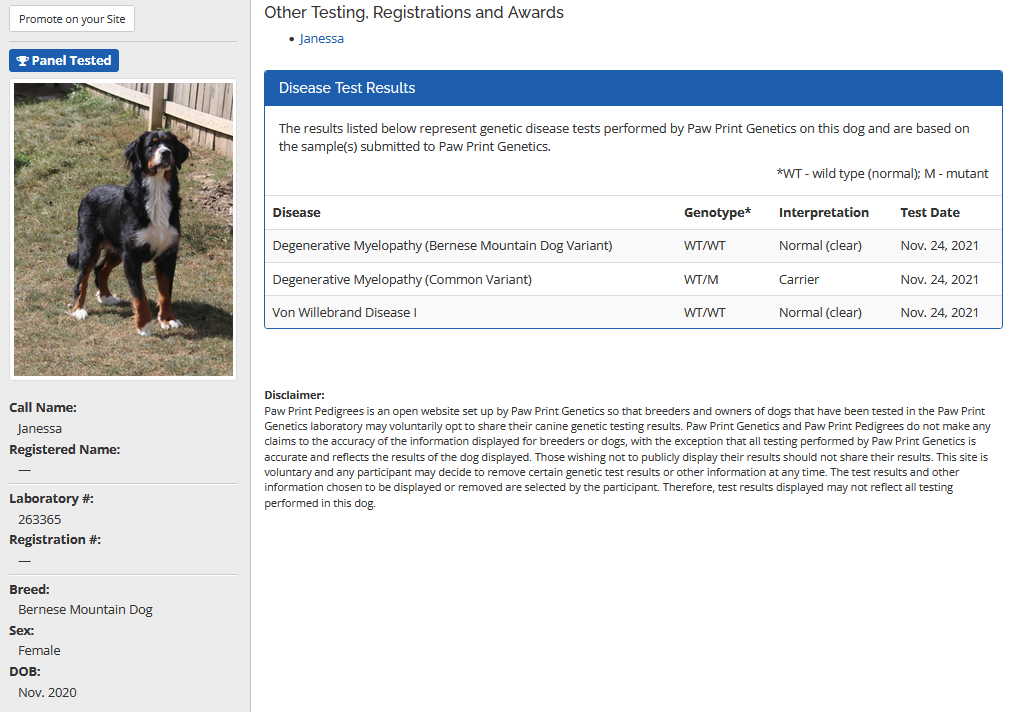Click the test date in Von Willebrand row

point(939,313)
